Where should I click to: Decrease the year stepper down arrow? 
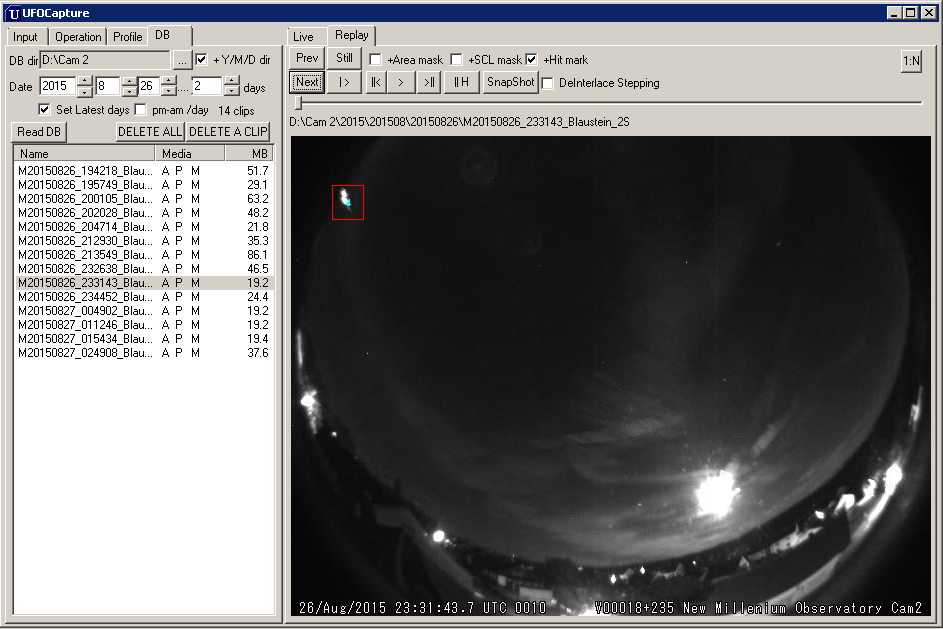85,91
